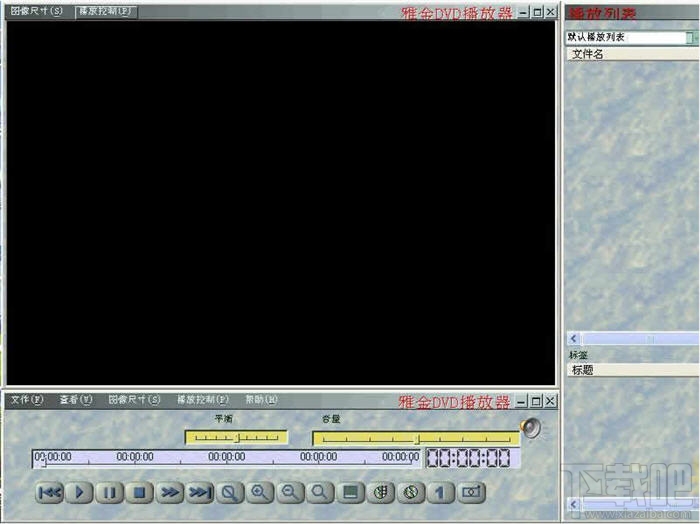This screenshot has width=700, height=524.
Task: Close the video window
Action: tap(551, 12)
